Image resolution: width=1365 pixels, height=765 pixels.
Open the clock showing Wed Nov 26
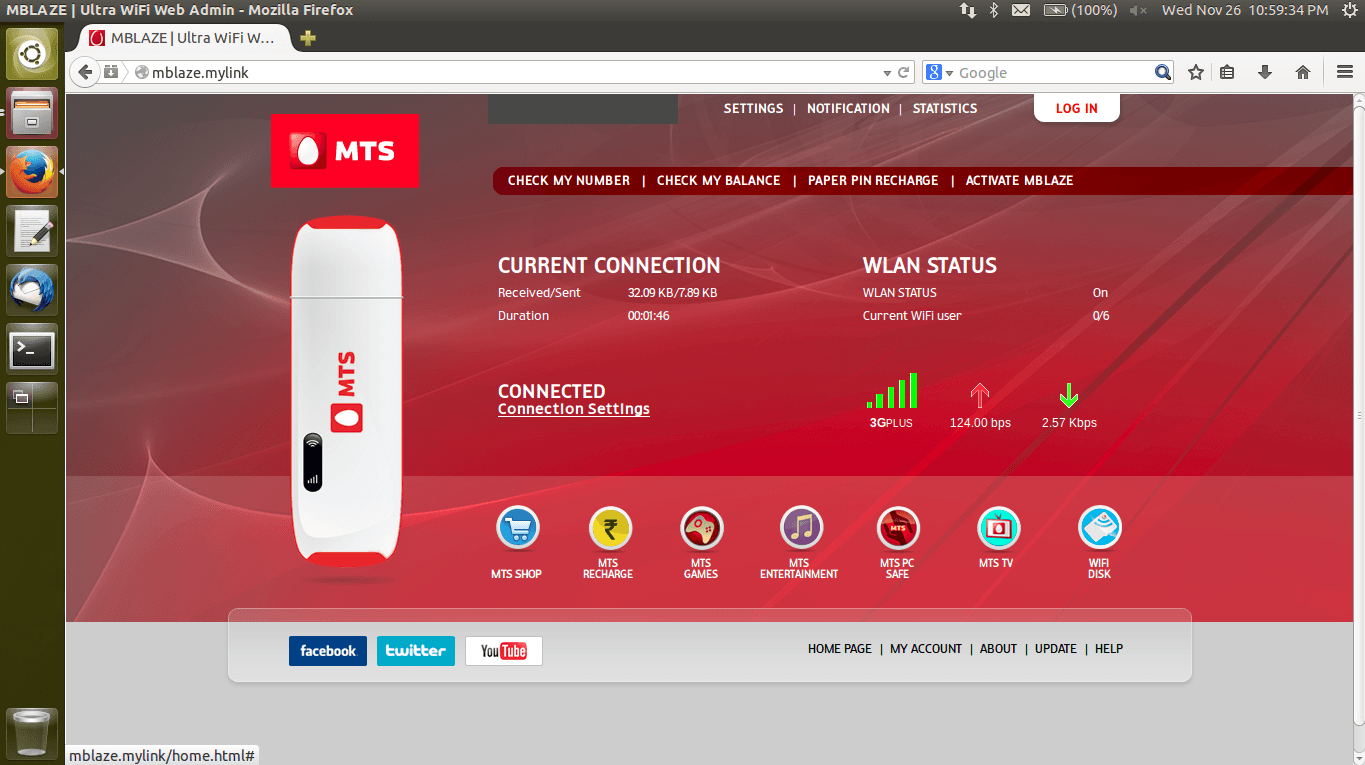point(1245,10)
